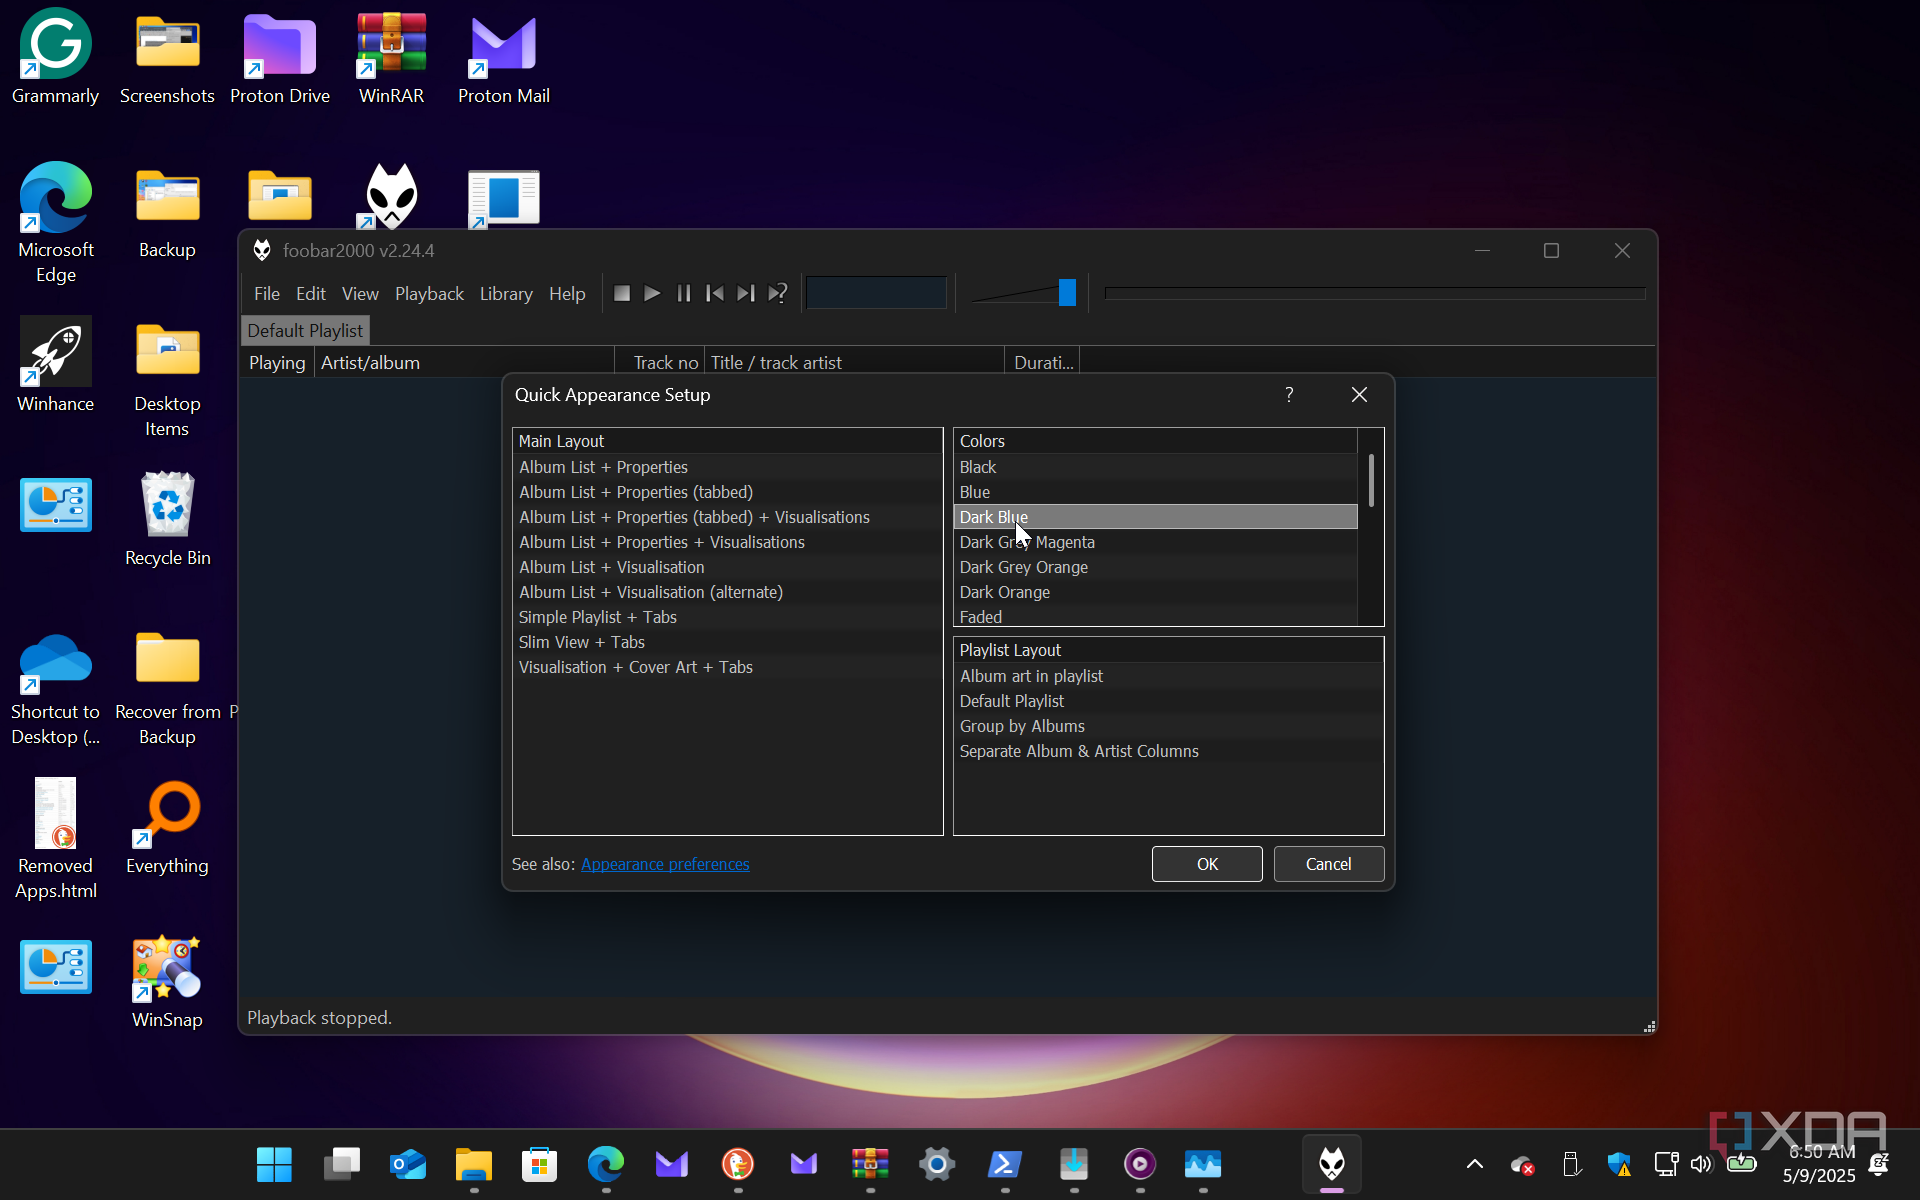Click Cancel in Quick Appearance Setup
Screen dimensions: 1920x1200
(x=1329, y=864)
